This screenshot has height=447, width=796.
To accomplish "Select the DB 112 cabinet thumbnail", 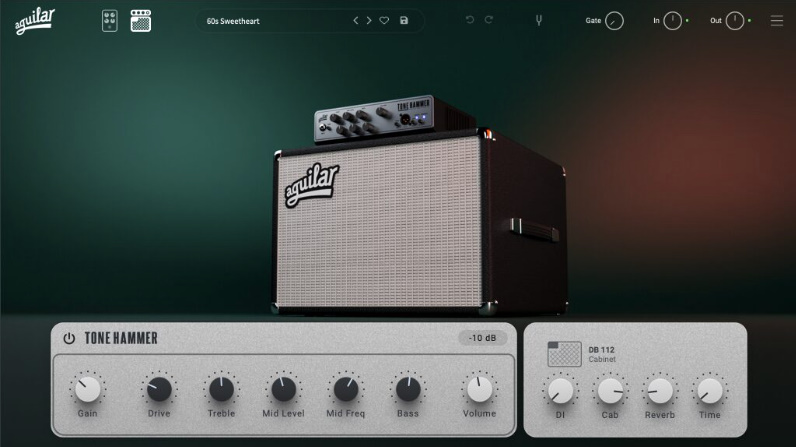I will (564, 354).
